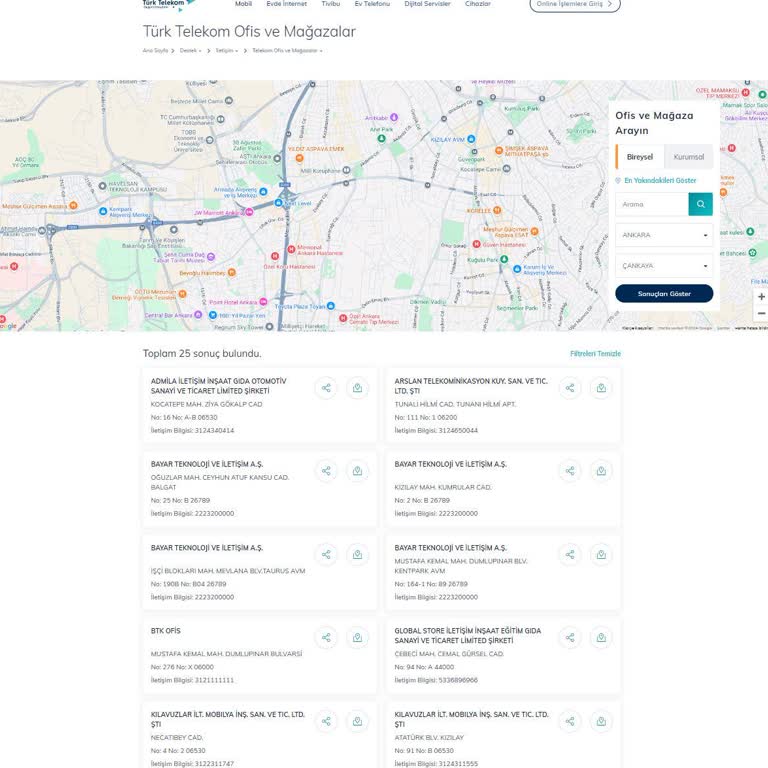Screen dimensions: 768x768
Task: Click Kuğulu Park map marker
Action: click(x=504, y=259)
